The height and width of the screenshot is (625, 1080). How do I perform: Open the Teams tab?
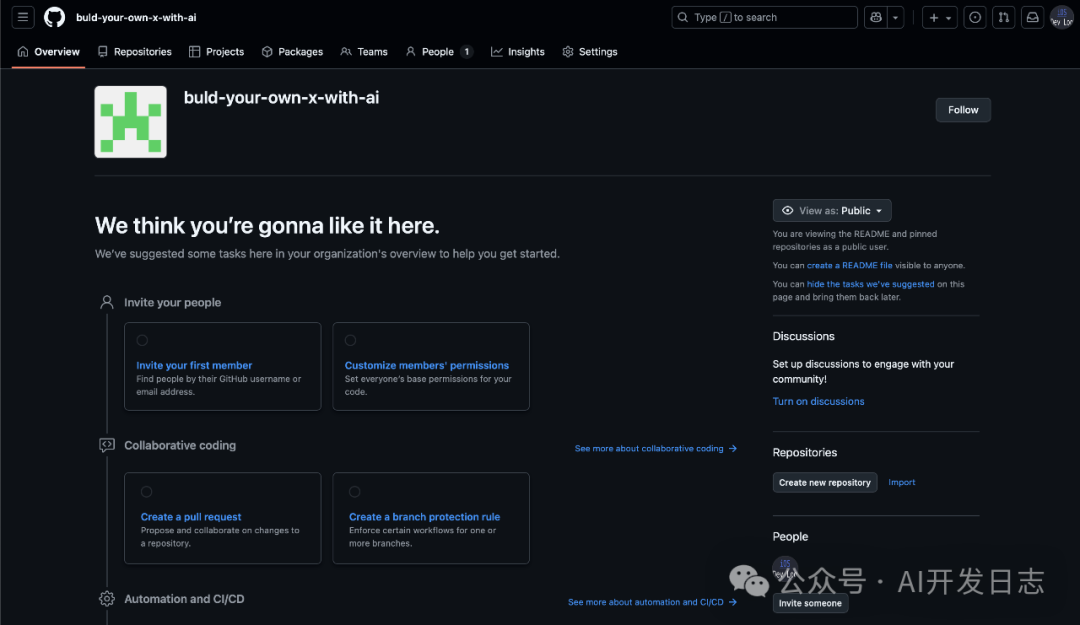364,52
